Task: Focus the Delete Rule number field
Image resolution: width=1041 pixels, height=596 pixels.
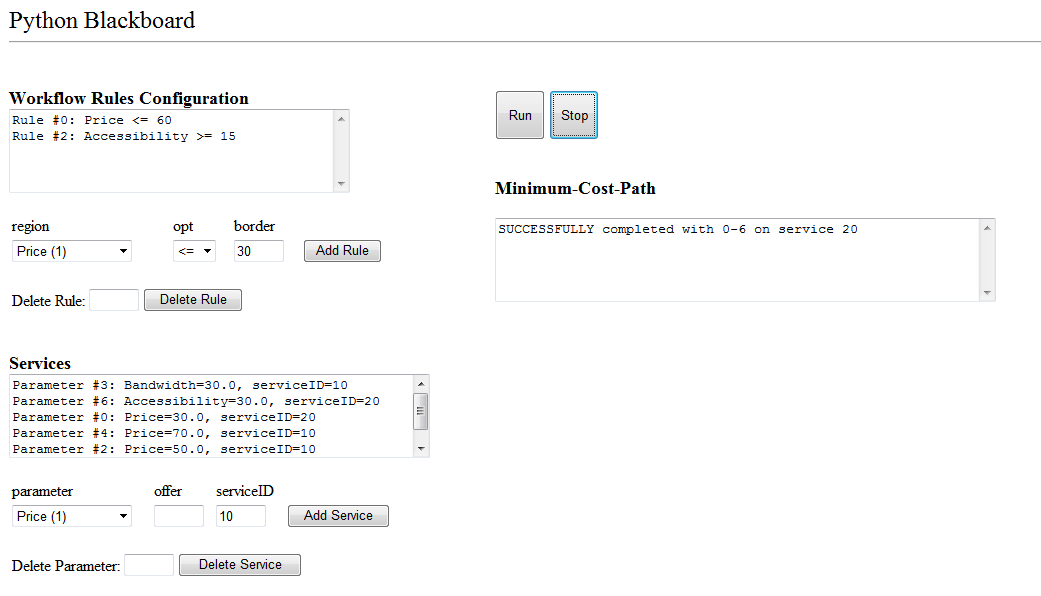Action: coord(114,300)
